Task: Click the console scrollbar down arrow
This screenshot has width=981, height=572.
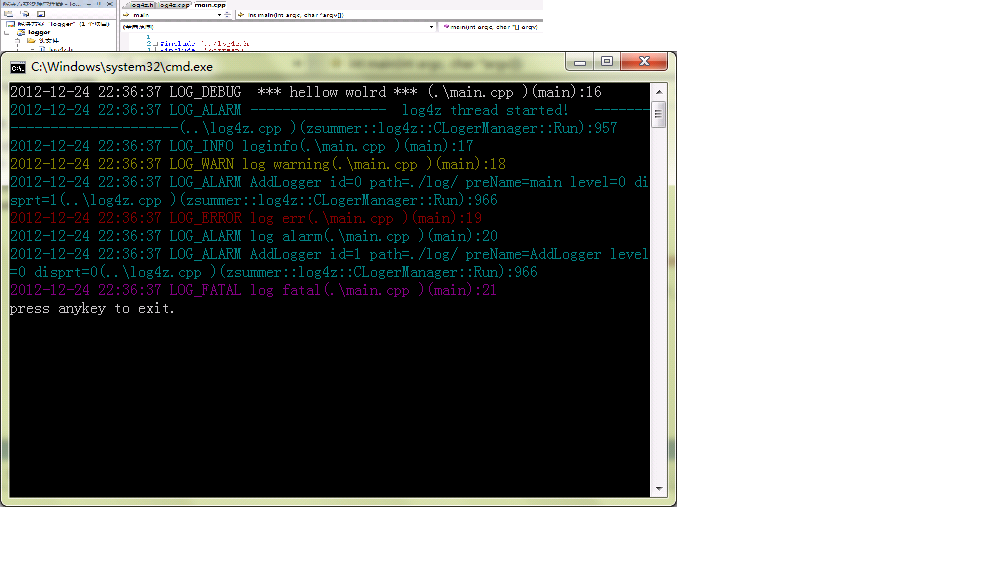Action: [x=659, y=489]
